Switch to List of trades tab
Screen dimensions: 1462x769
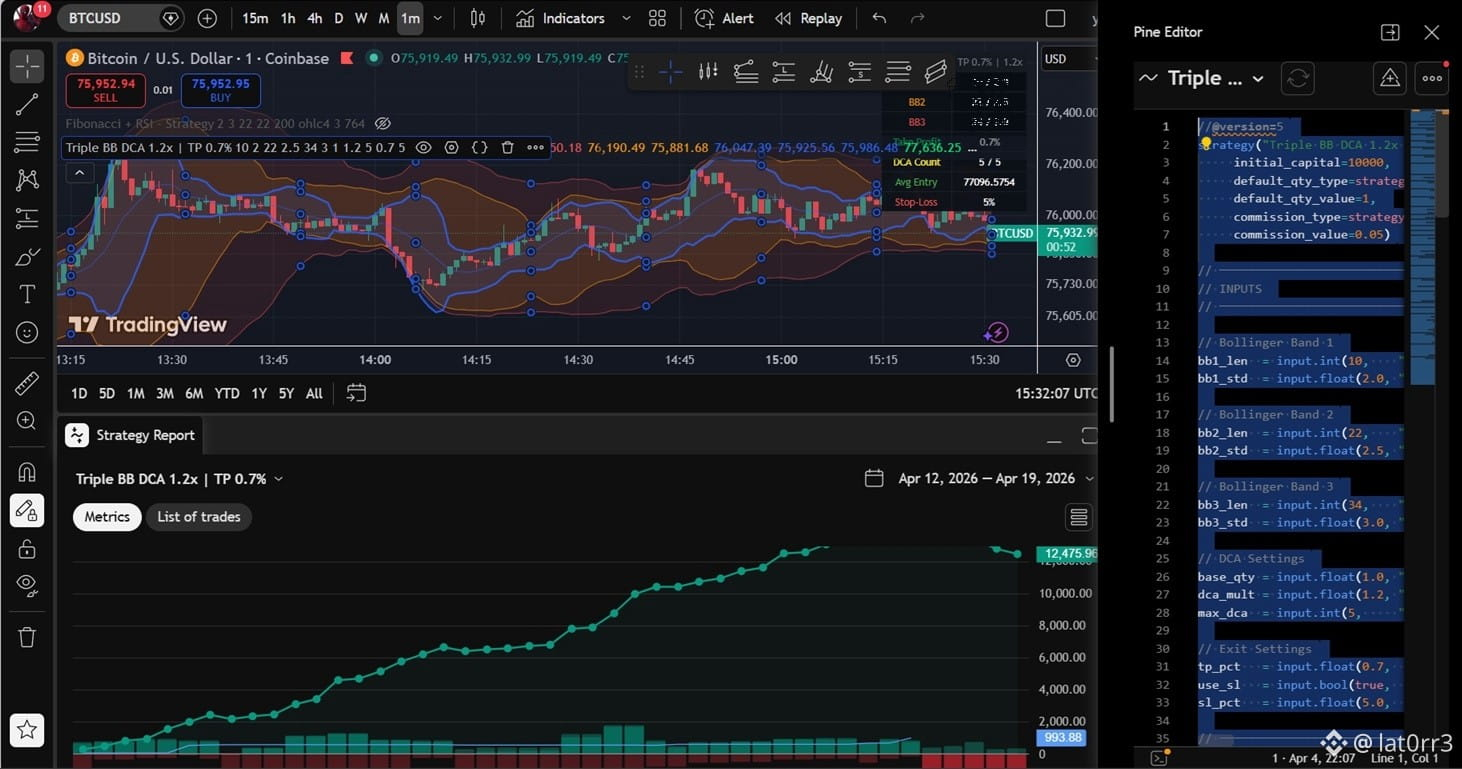[x=199, y=517]
